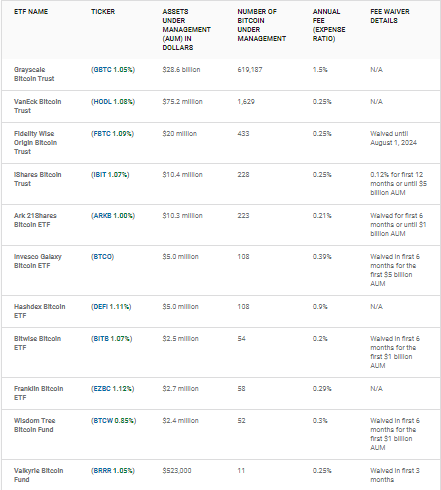Screen dimensions: 441x490
Task: Select the BTCW ticker link
Action: [114, 421]
